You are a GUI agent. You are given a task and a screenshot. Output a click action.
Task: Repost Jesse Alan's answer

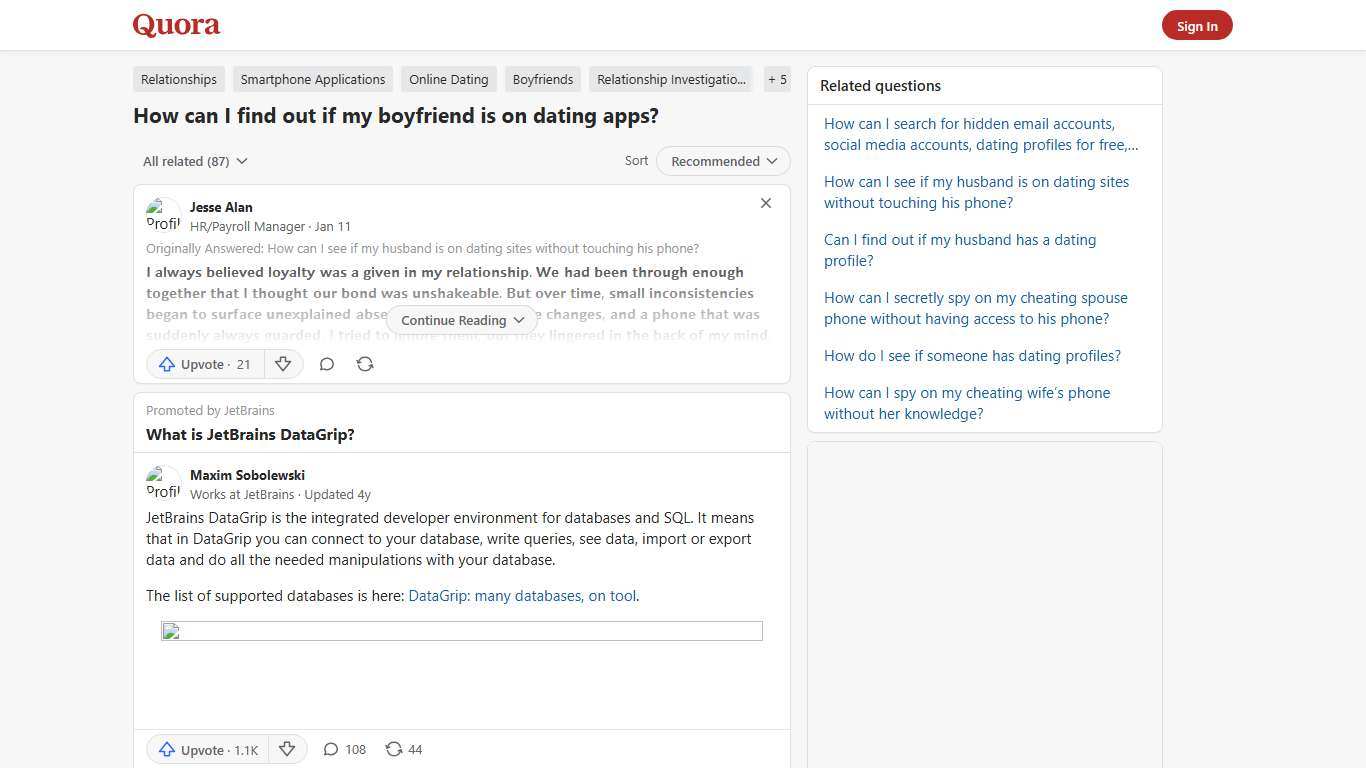pyautogui.click(x=365, y=364)
